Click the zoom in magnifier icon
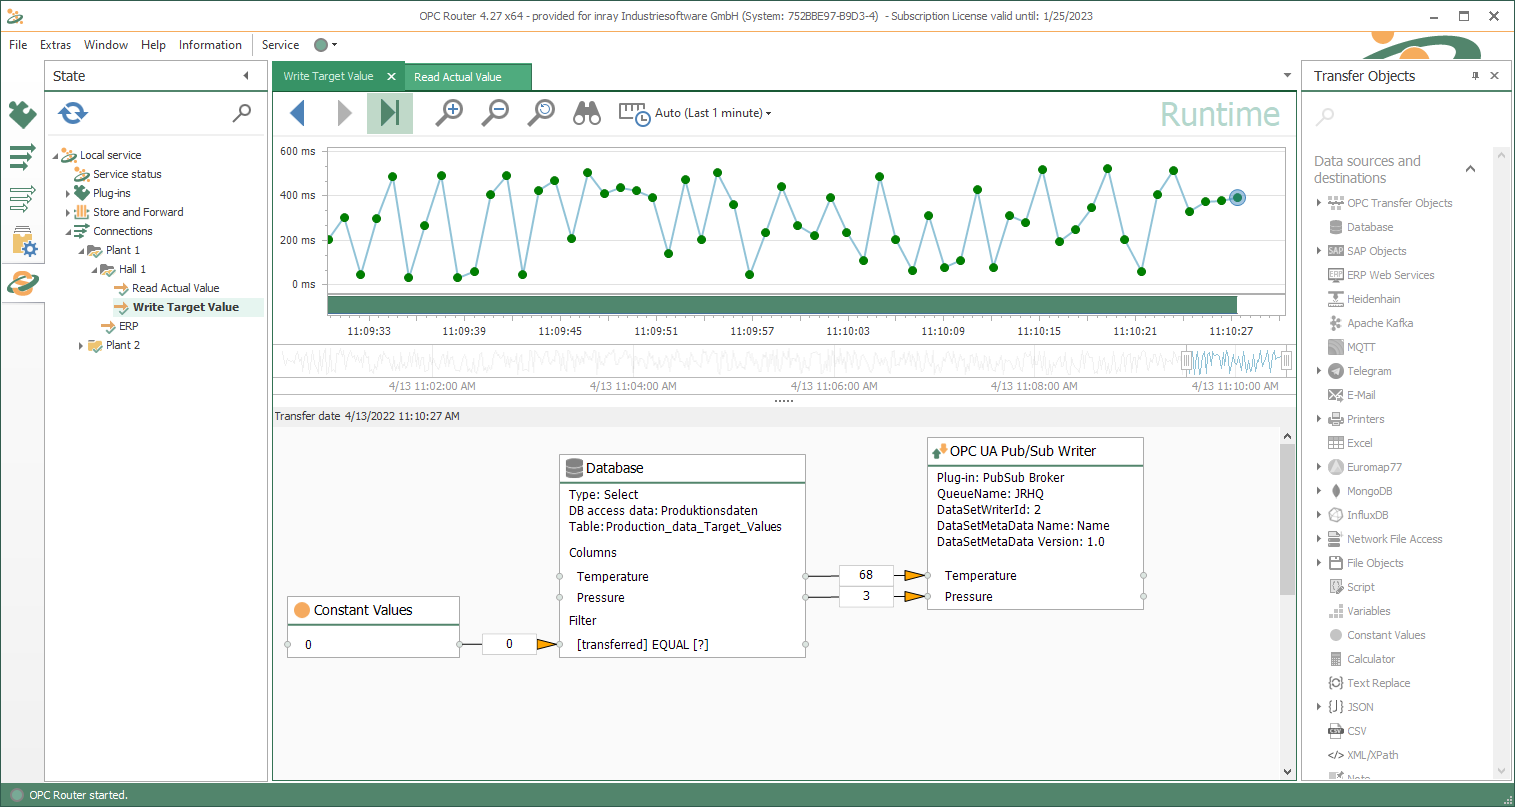 click(449, 113)
